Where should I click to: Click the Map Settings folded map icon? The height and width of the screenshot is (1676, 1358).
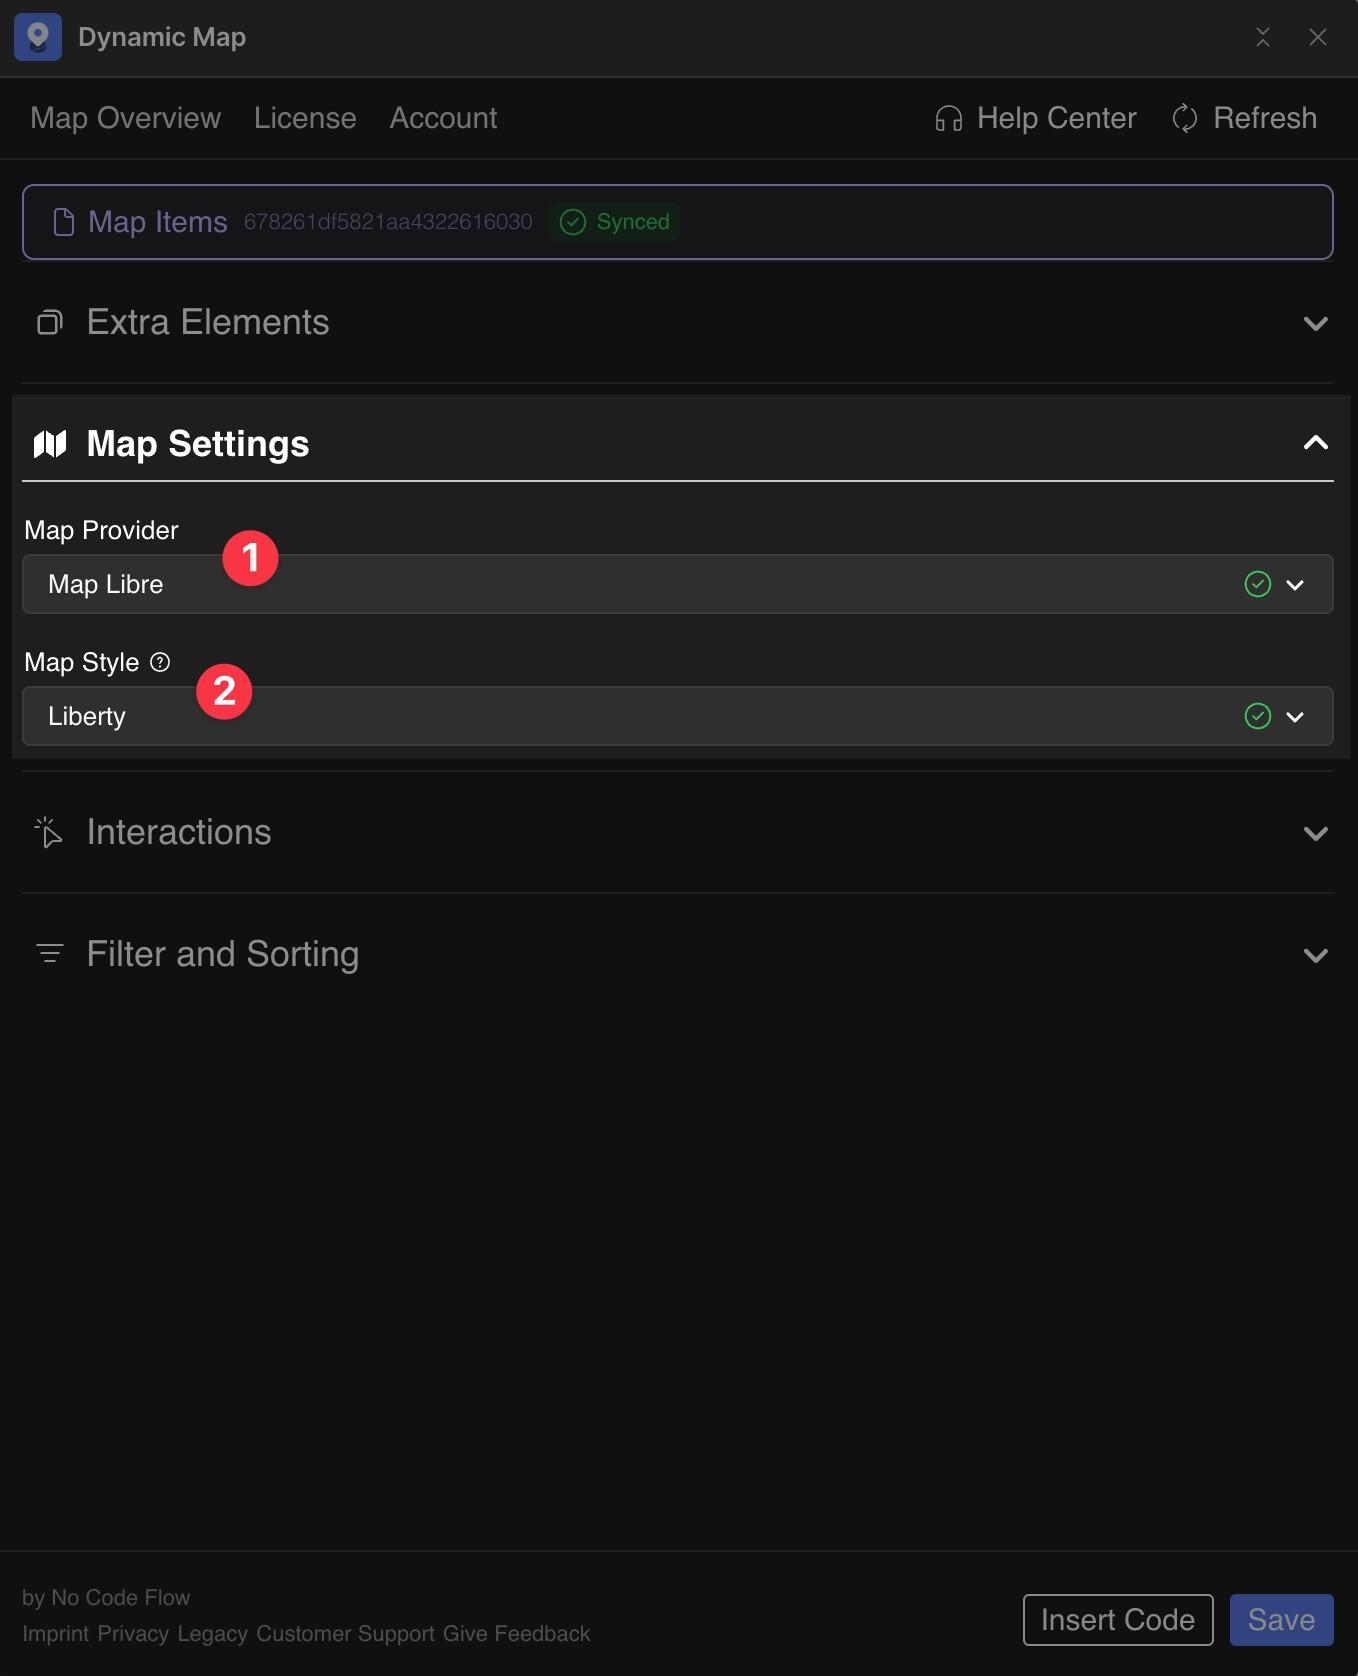[x=50, y=444]
